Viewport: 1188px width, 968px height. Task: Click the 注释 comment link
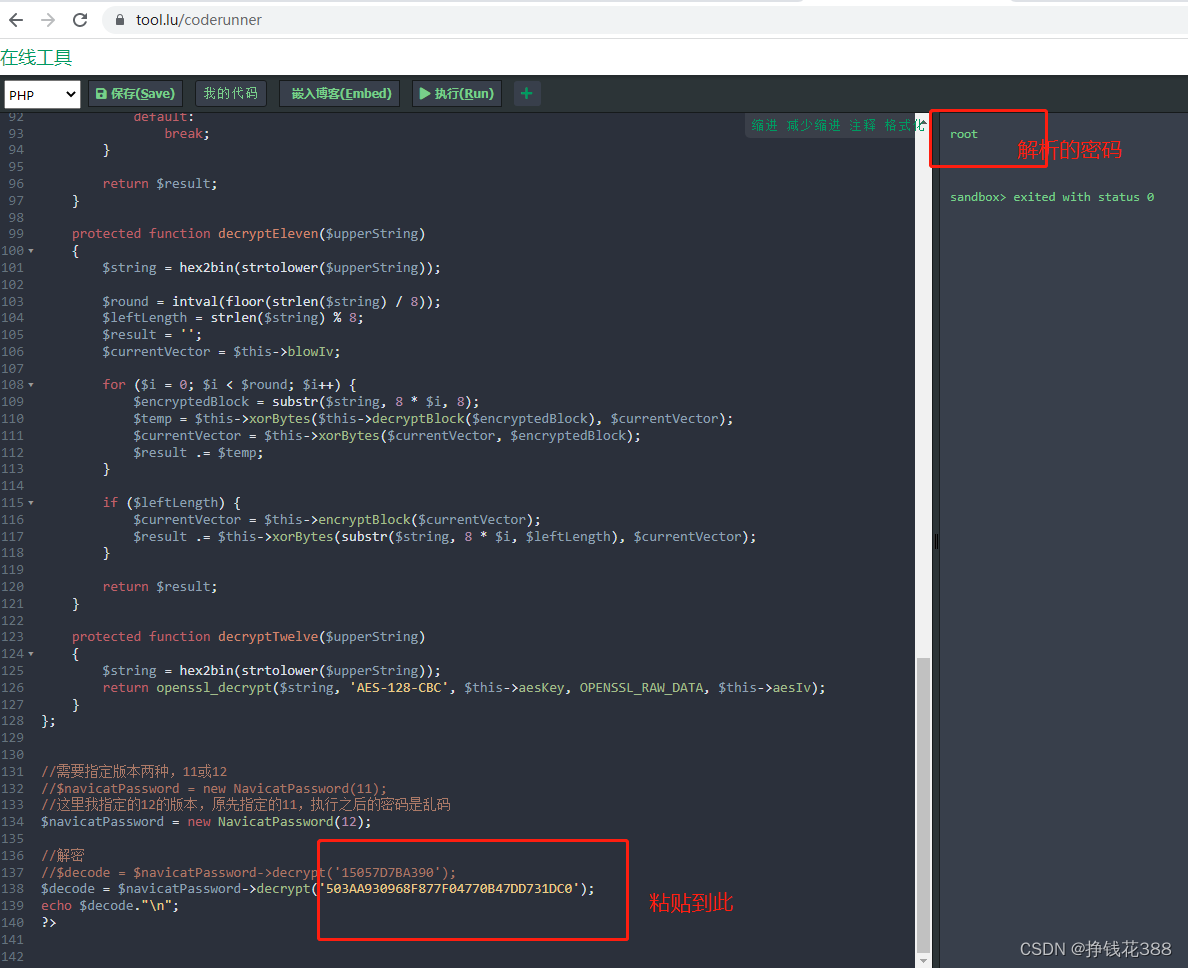[x=862, y=125]
